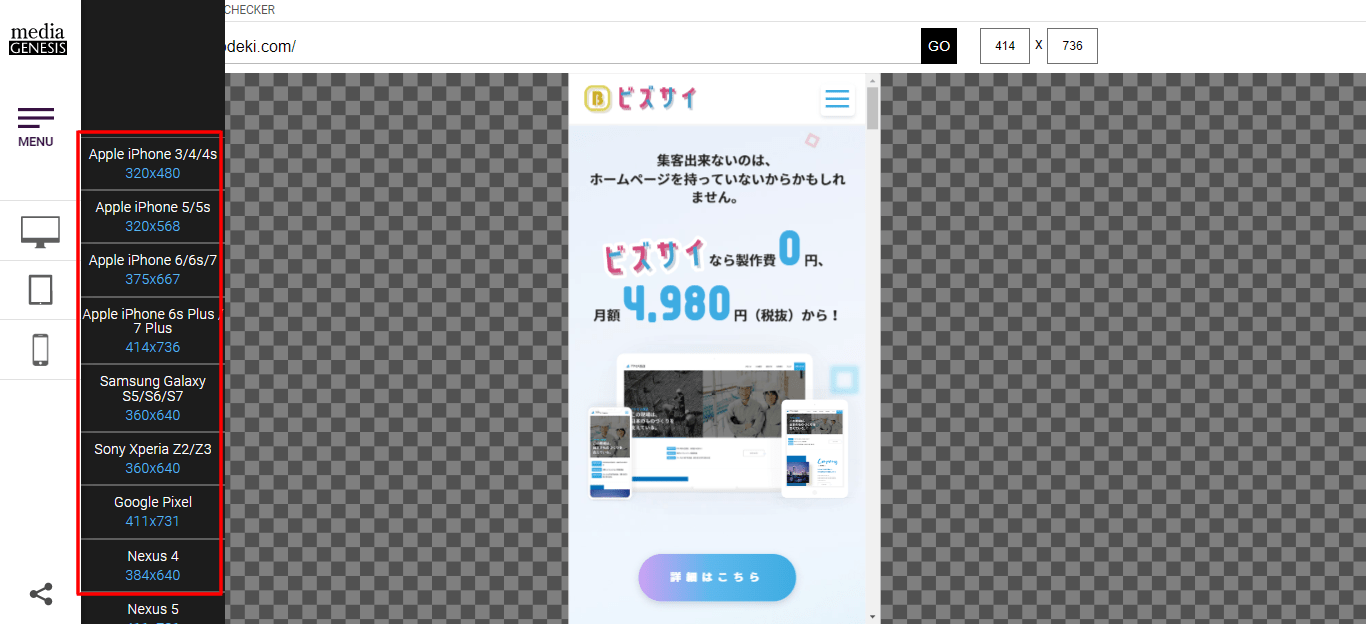Viewport: 1366px width, 624px height.
Task: Select the smartphone device icon
Action: pos(40,350)
